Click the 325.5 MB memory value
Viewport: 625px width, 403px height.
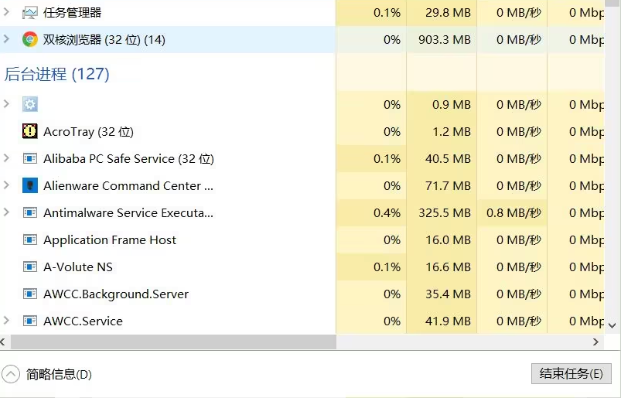tap(444, 213)
